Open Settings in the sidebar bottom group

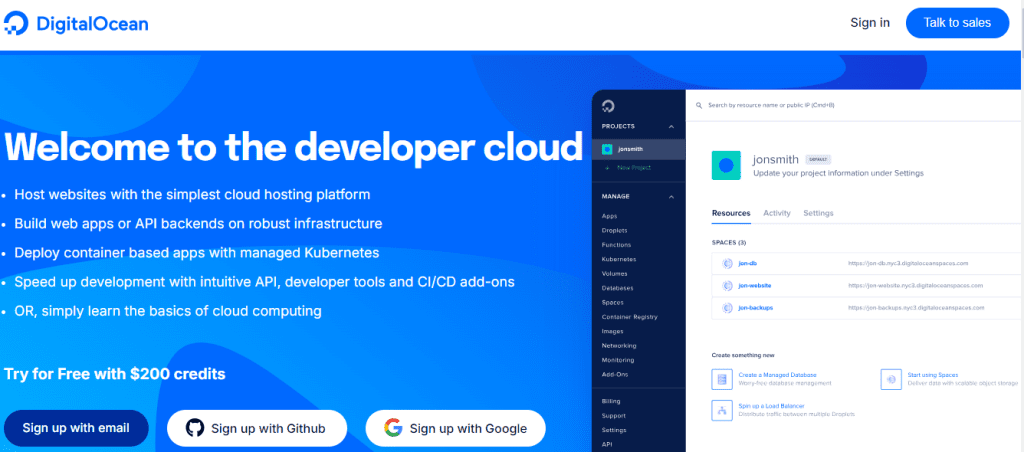(614, 430)
